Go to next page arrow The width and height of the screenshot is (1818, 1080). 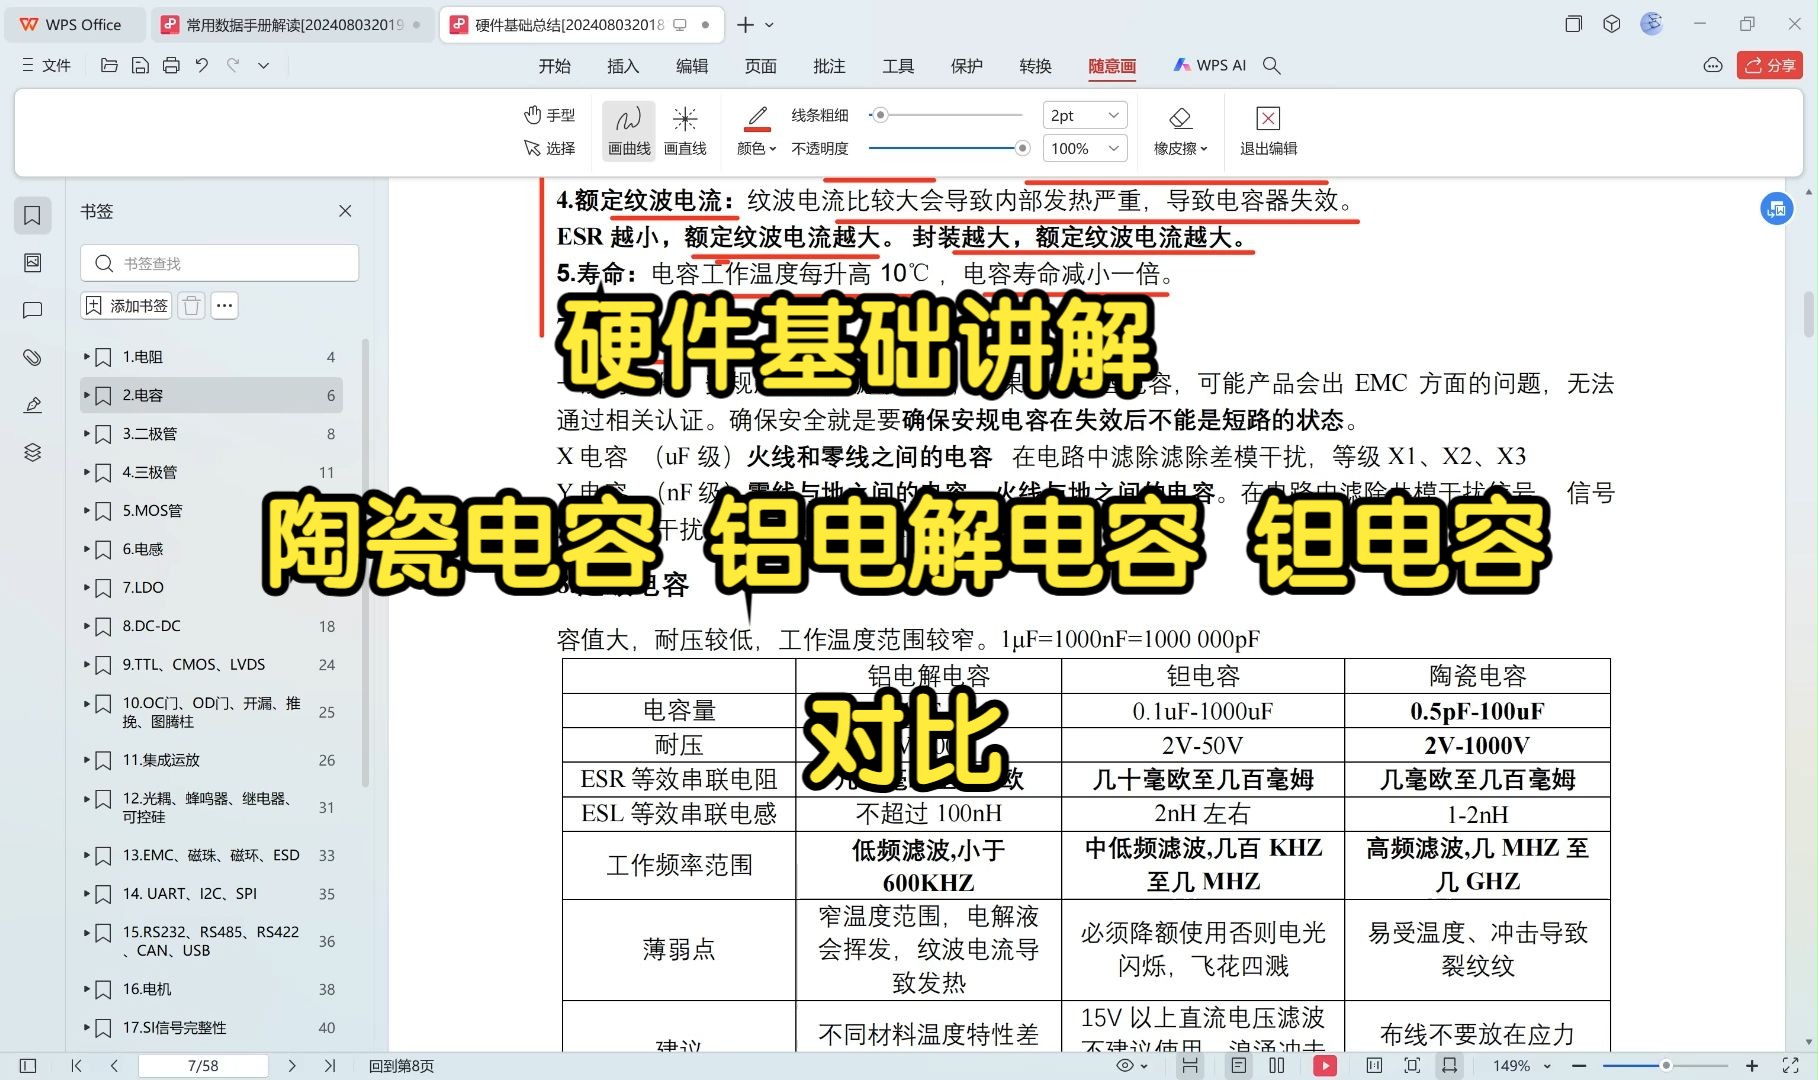click(292, 1066)
